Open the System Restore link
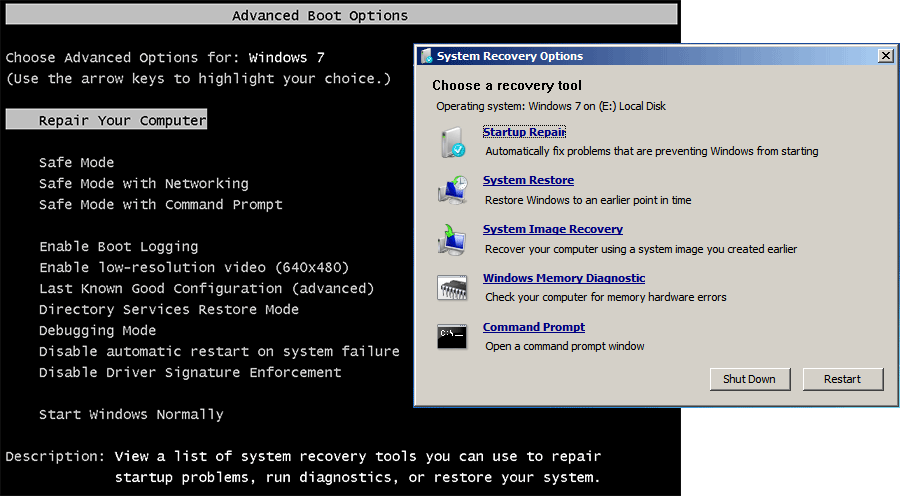Image resolution: width=900 pixels, height=496 pixels. 528,180
